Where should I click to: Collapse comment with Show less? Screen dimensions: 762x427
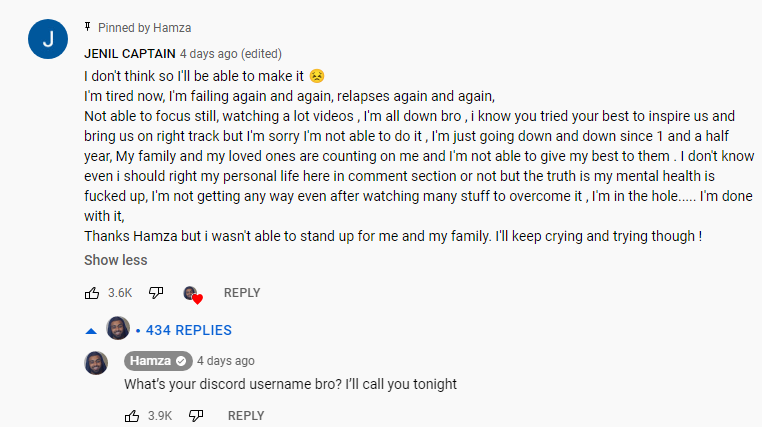pyautogui.click(x=116, y=260)
